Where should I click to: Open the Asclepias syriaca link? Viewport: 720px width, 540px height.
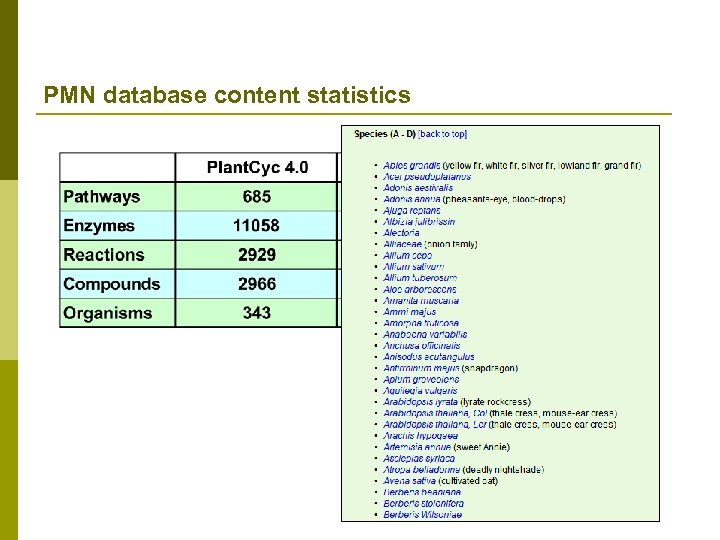pos(419,458)
